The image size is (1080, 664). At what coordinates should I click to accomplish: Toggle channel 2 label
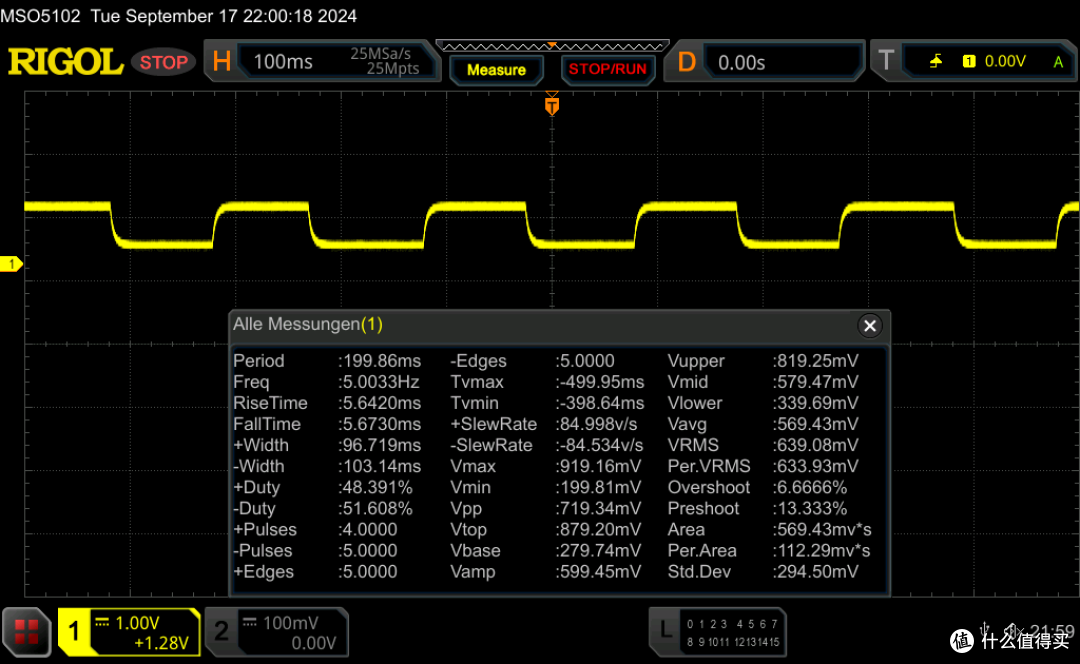point(221,631)
